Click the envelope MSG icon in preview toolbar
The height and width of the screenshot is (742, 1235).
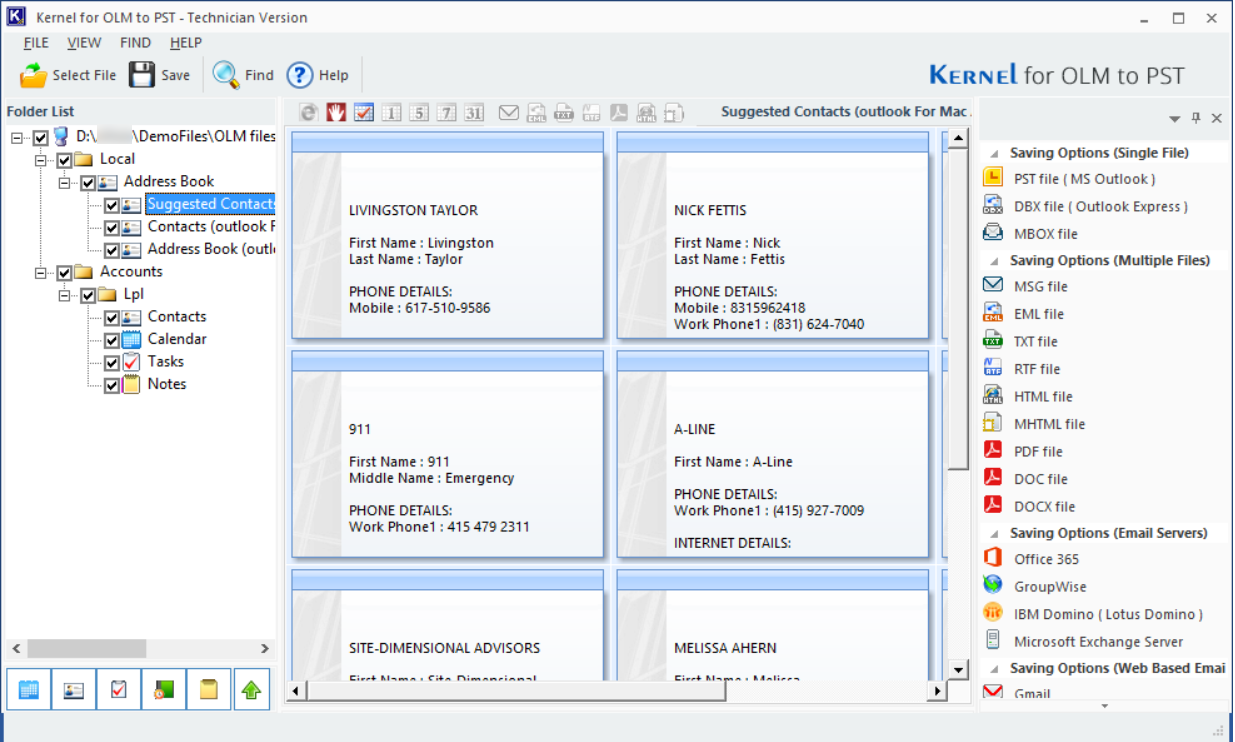[509, 113]
